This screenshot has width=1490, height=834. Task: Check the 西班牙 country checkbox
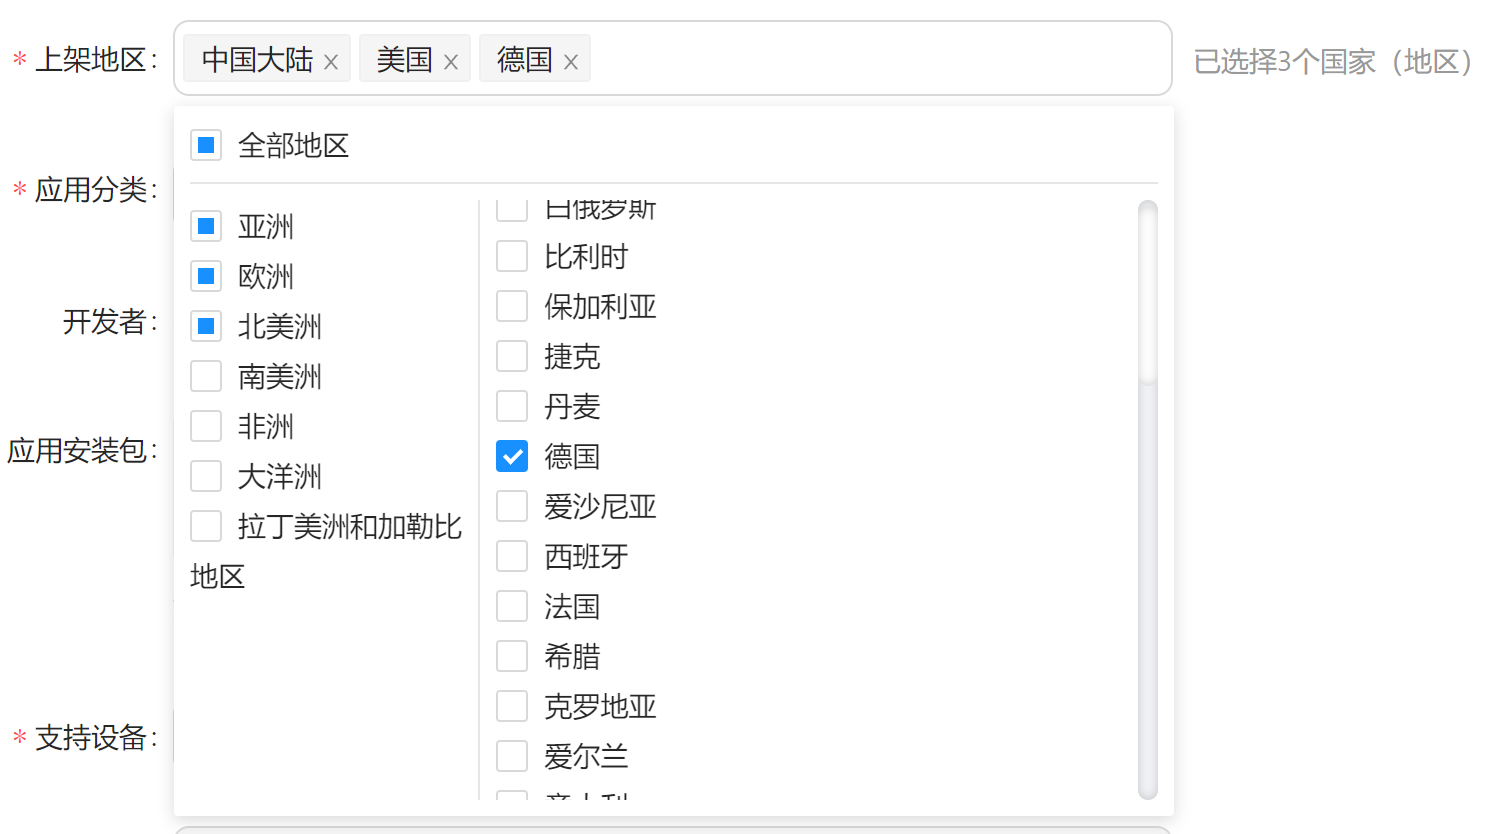512,557
